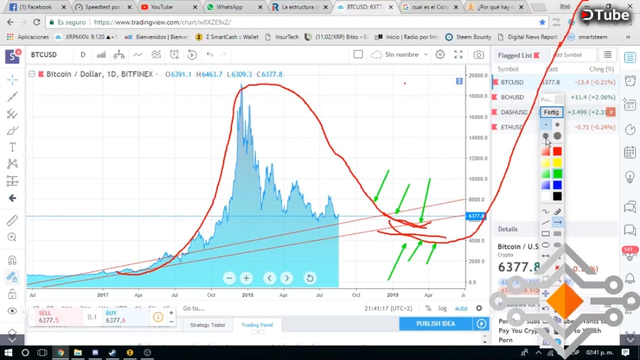This screenshot has height=360, width=640.
Task: Click the BUY 6377.6 button
Action: (x=124, y=317)
